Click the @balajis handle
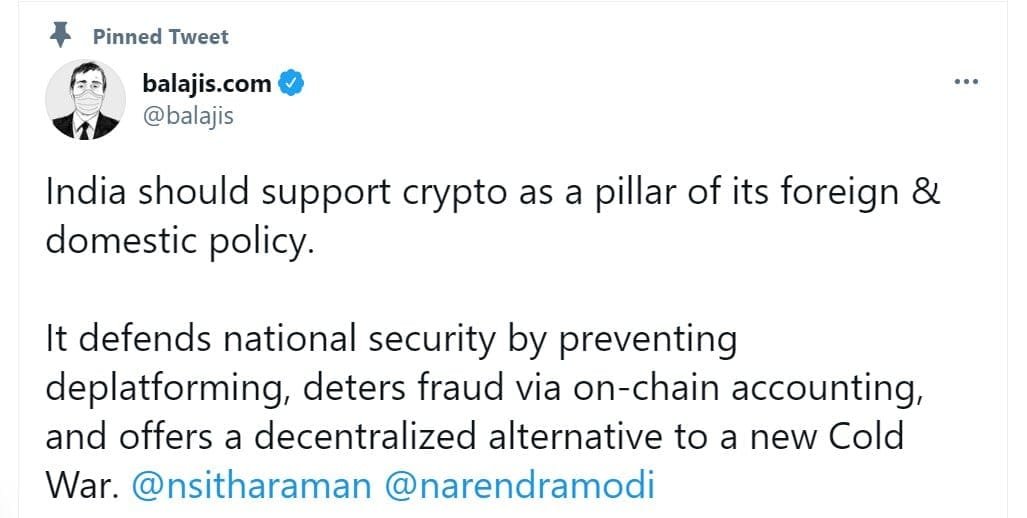The height and width of the screenshot is (518, 1027). click(188, 116)
